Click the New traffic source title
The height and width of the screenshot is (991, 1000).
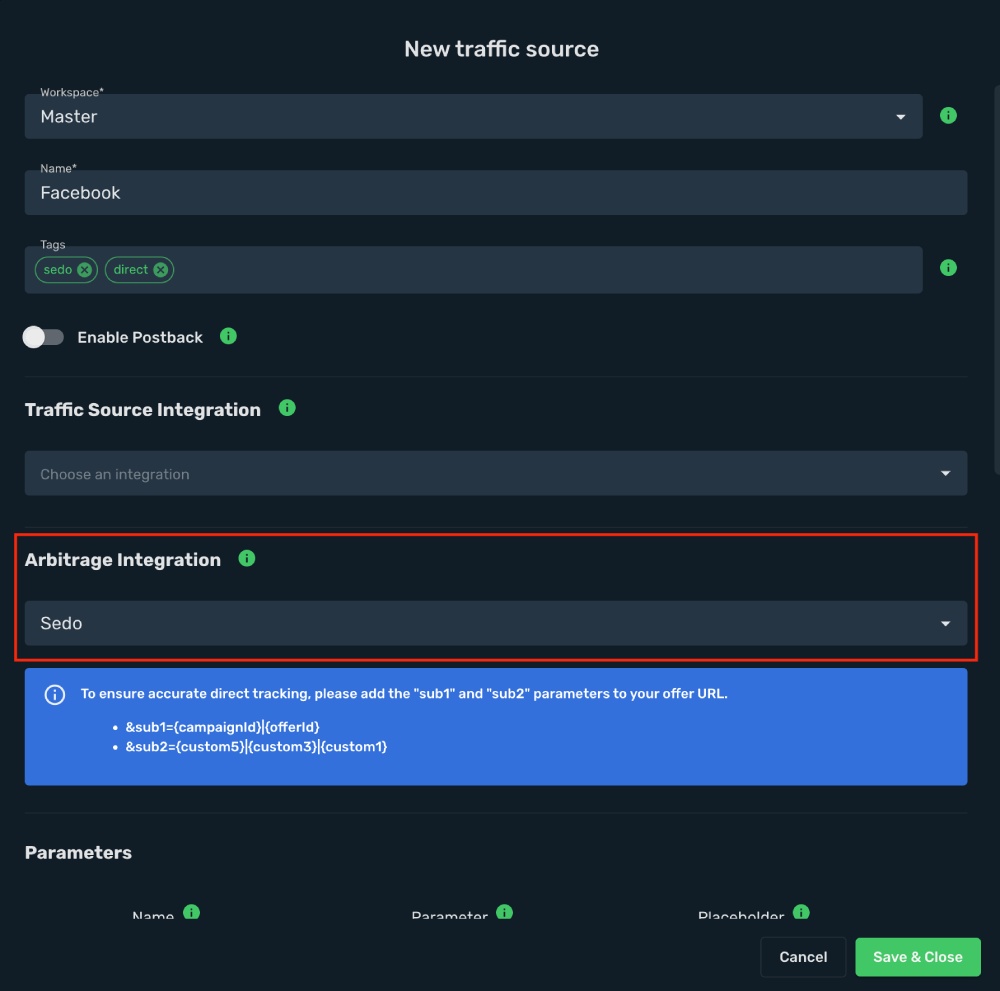pos(501,49)
